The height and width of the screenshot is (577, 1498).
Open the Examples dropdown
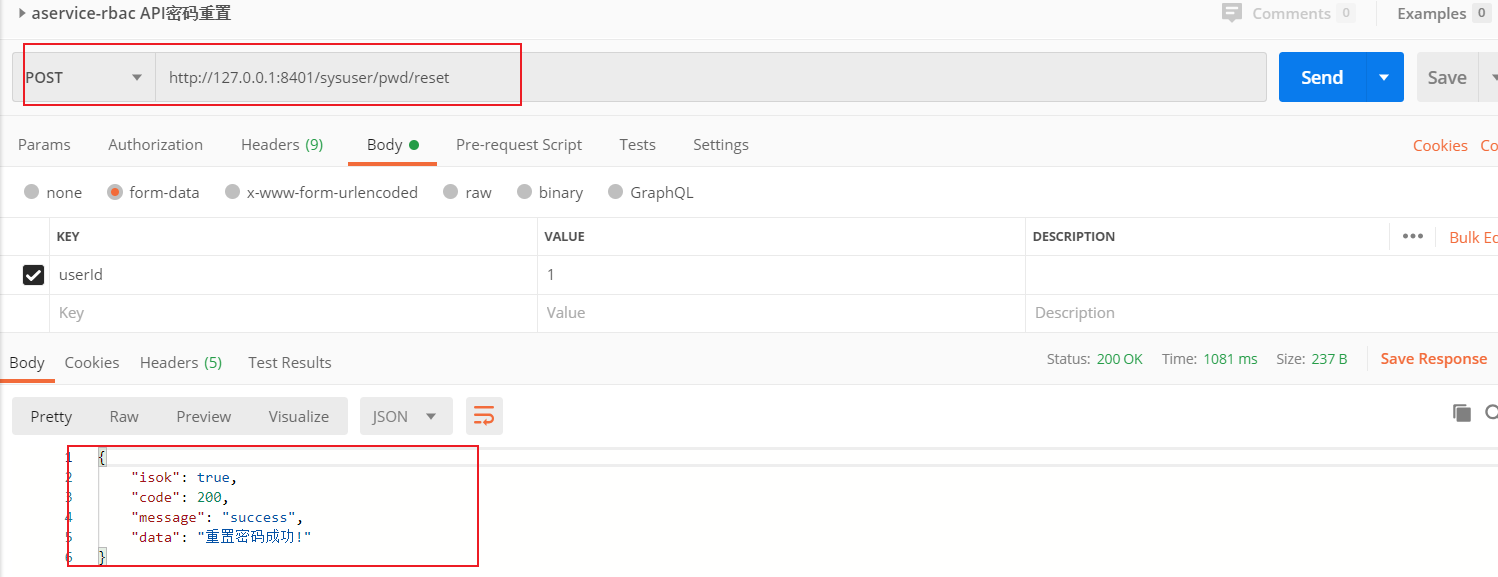pyautogui.click(x=1444, y=13)
